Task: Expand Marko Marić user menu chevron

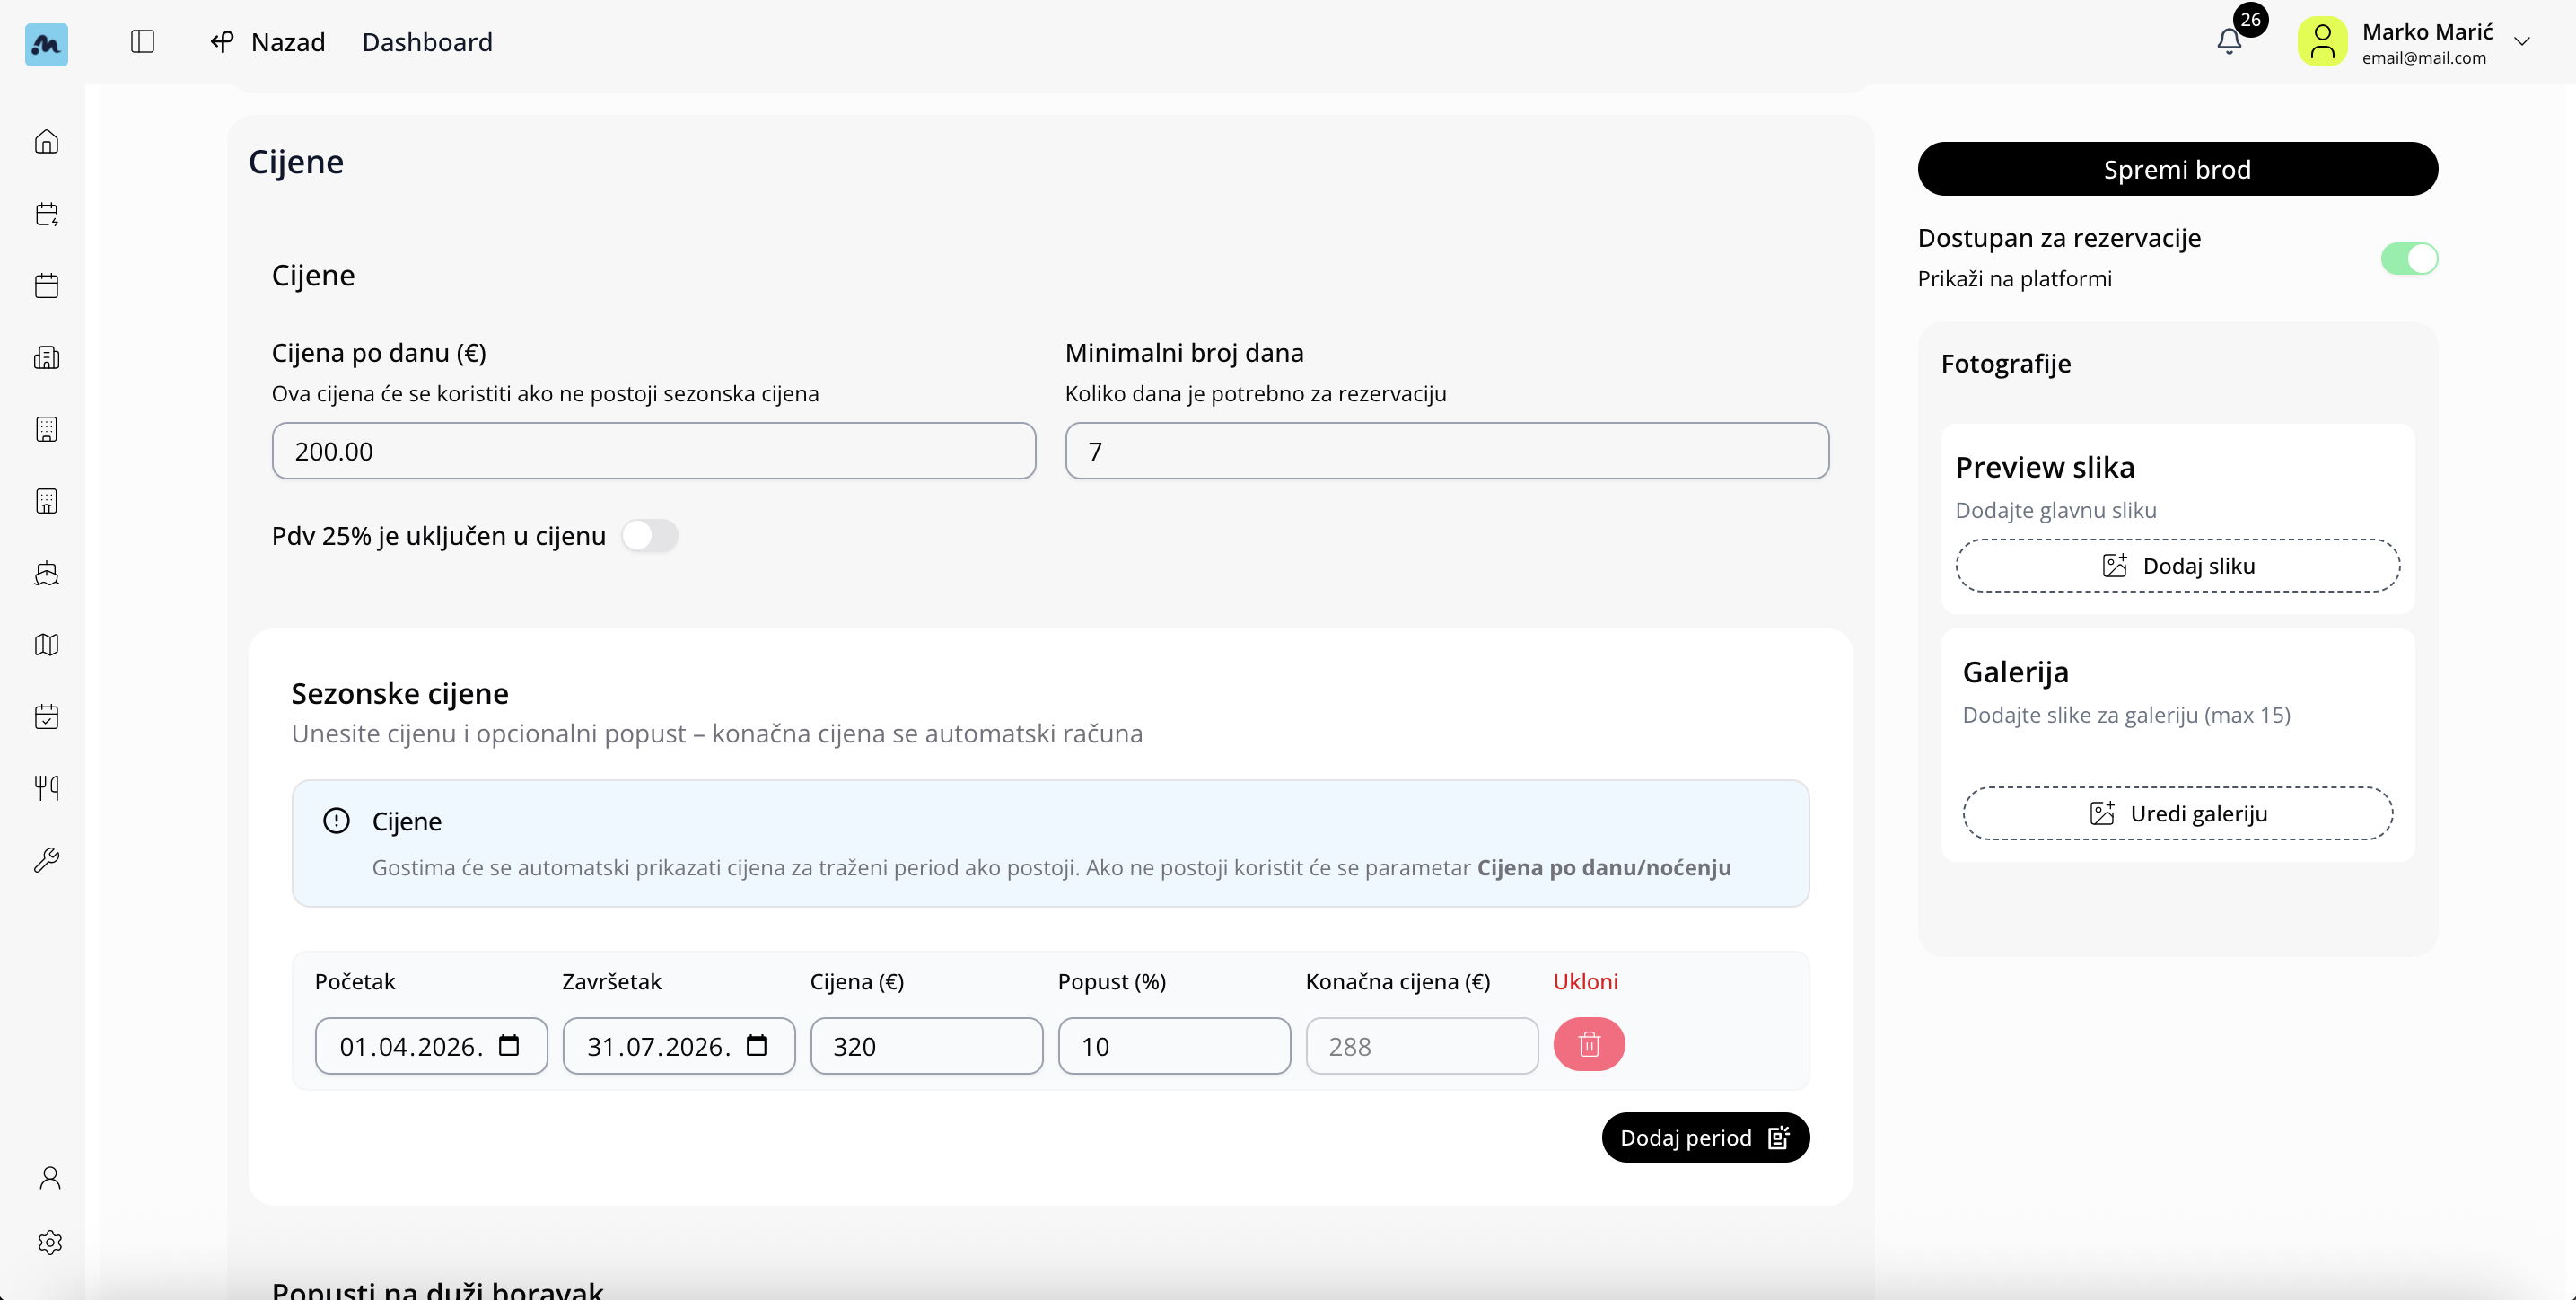Action: 2521,42
